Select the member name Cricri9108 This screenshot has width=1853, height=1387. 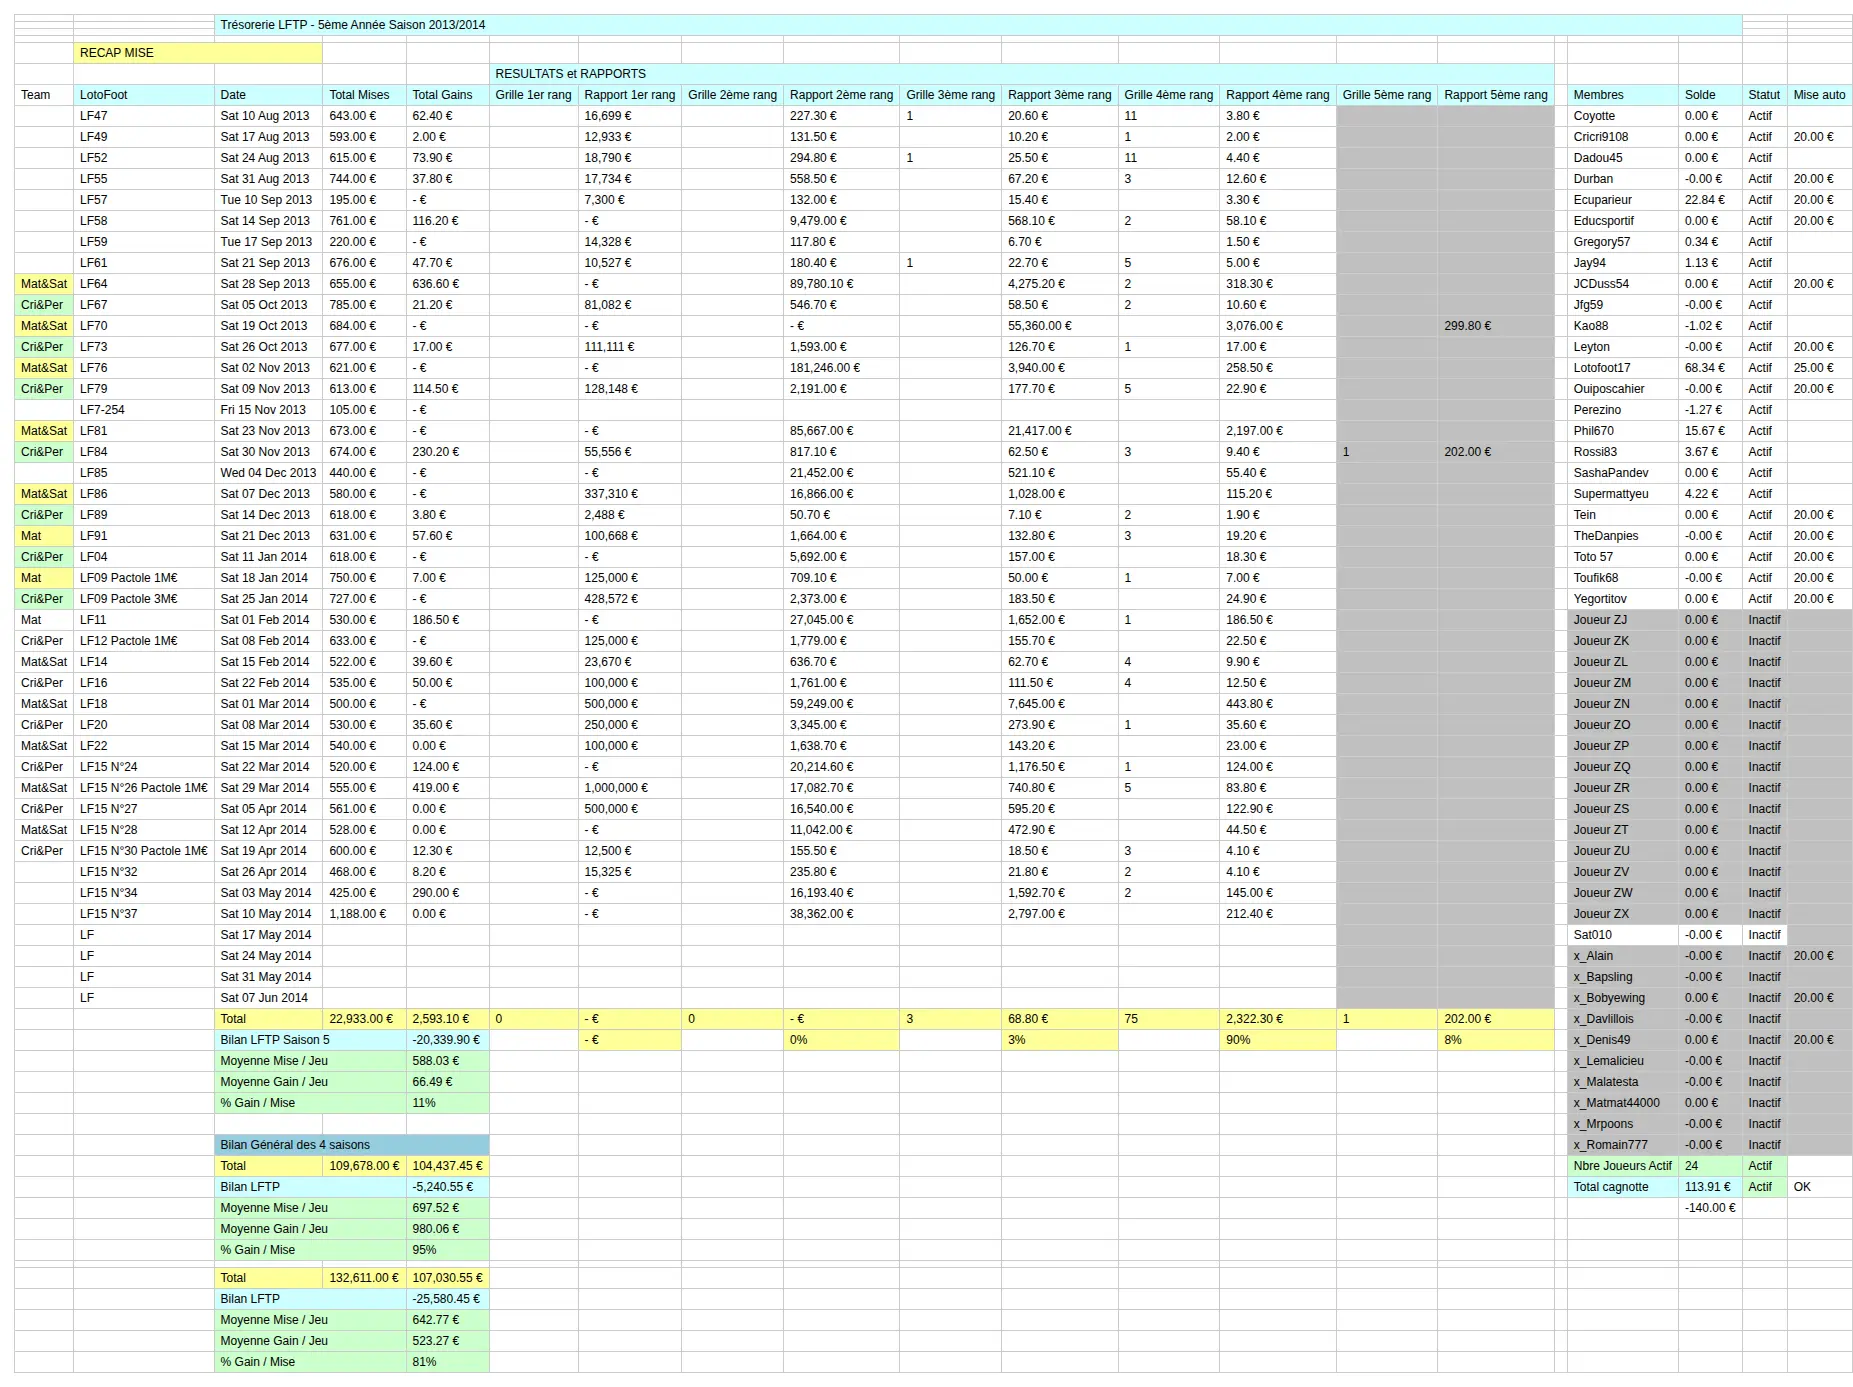click(x=1623, y=137)
